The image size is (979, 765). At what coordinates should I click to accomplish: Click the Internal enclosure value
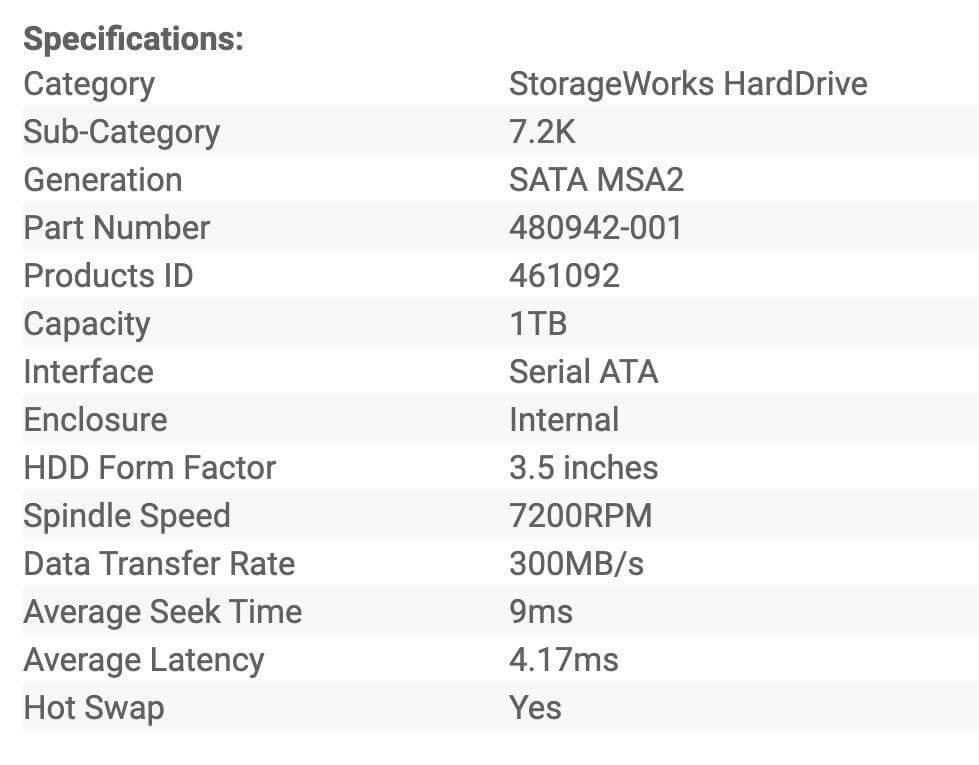tap(564, 420)
